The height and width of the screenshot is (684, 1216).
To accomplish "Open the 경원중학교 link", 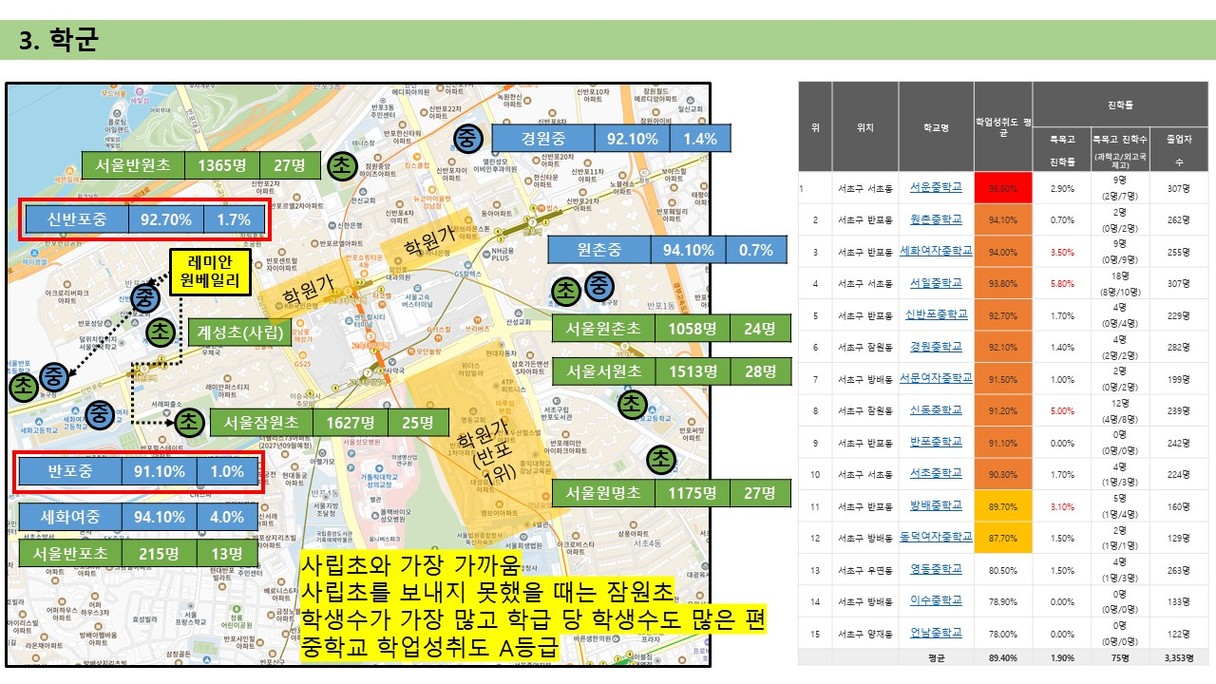I will coord(936,346).
